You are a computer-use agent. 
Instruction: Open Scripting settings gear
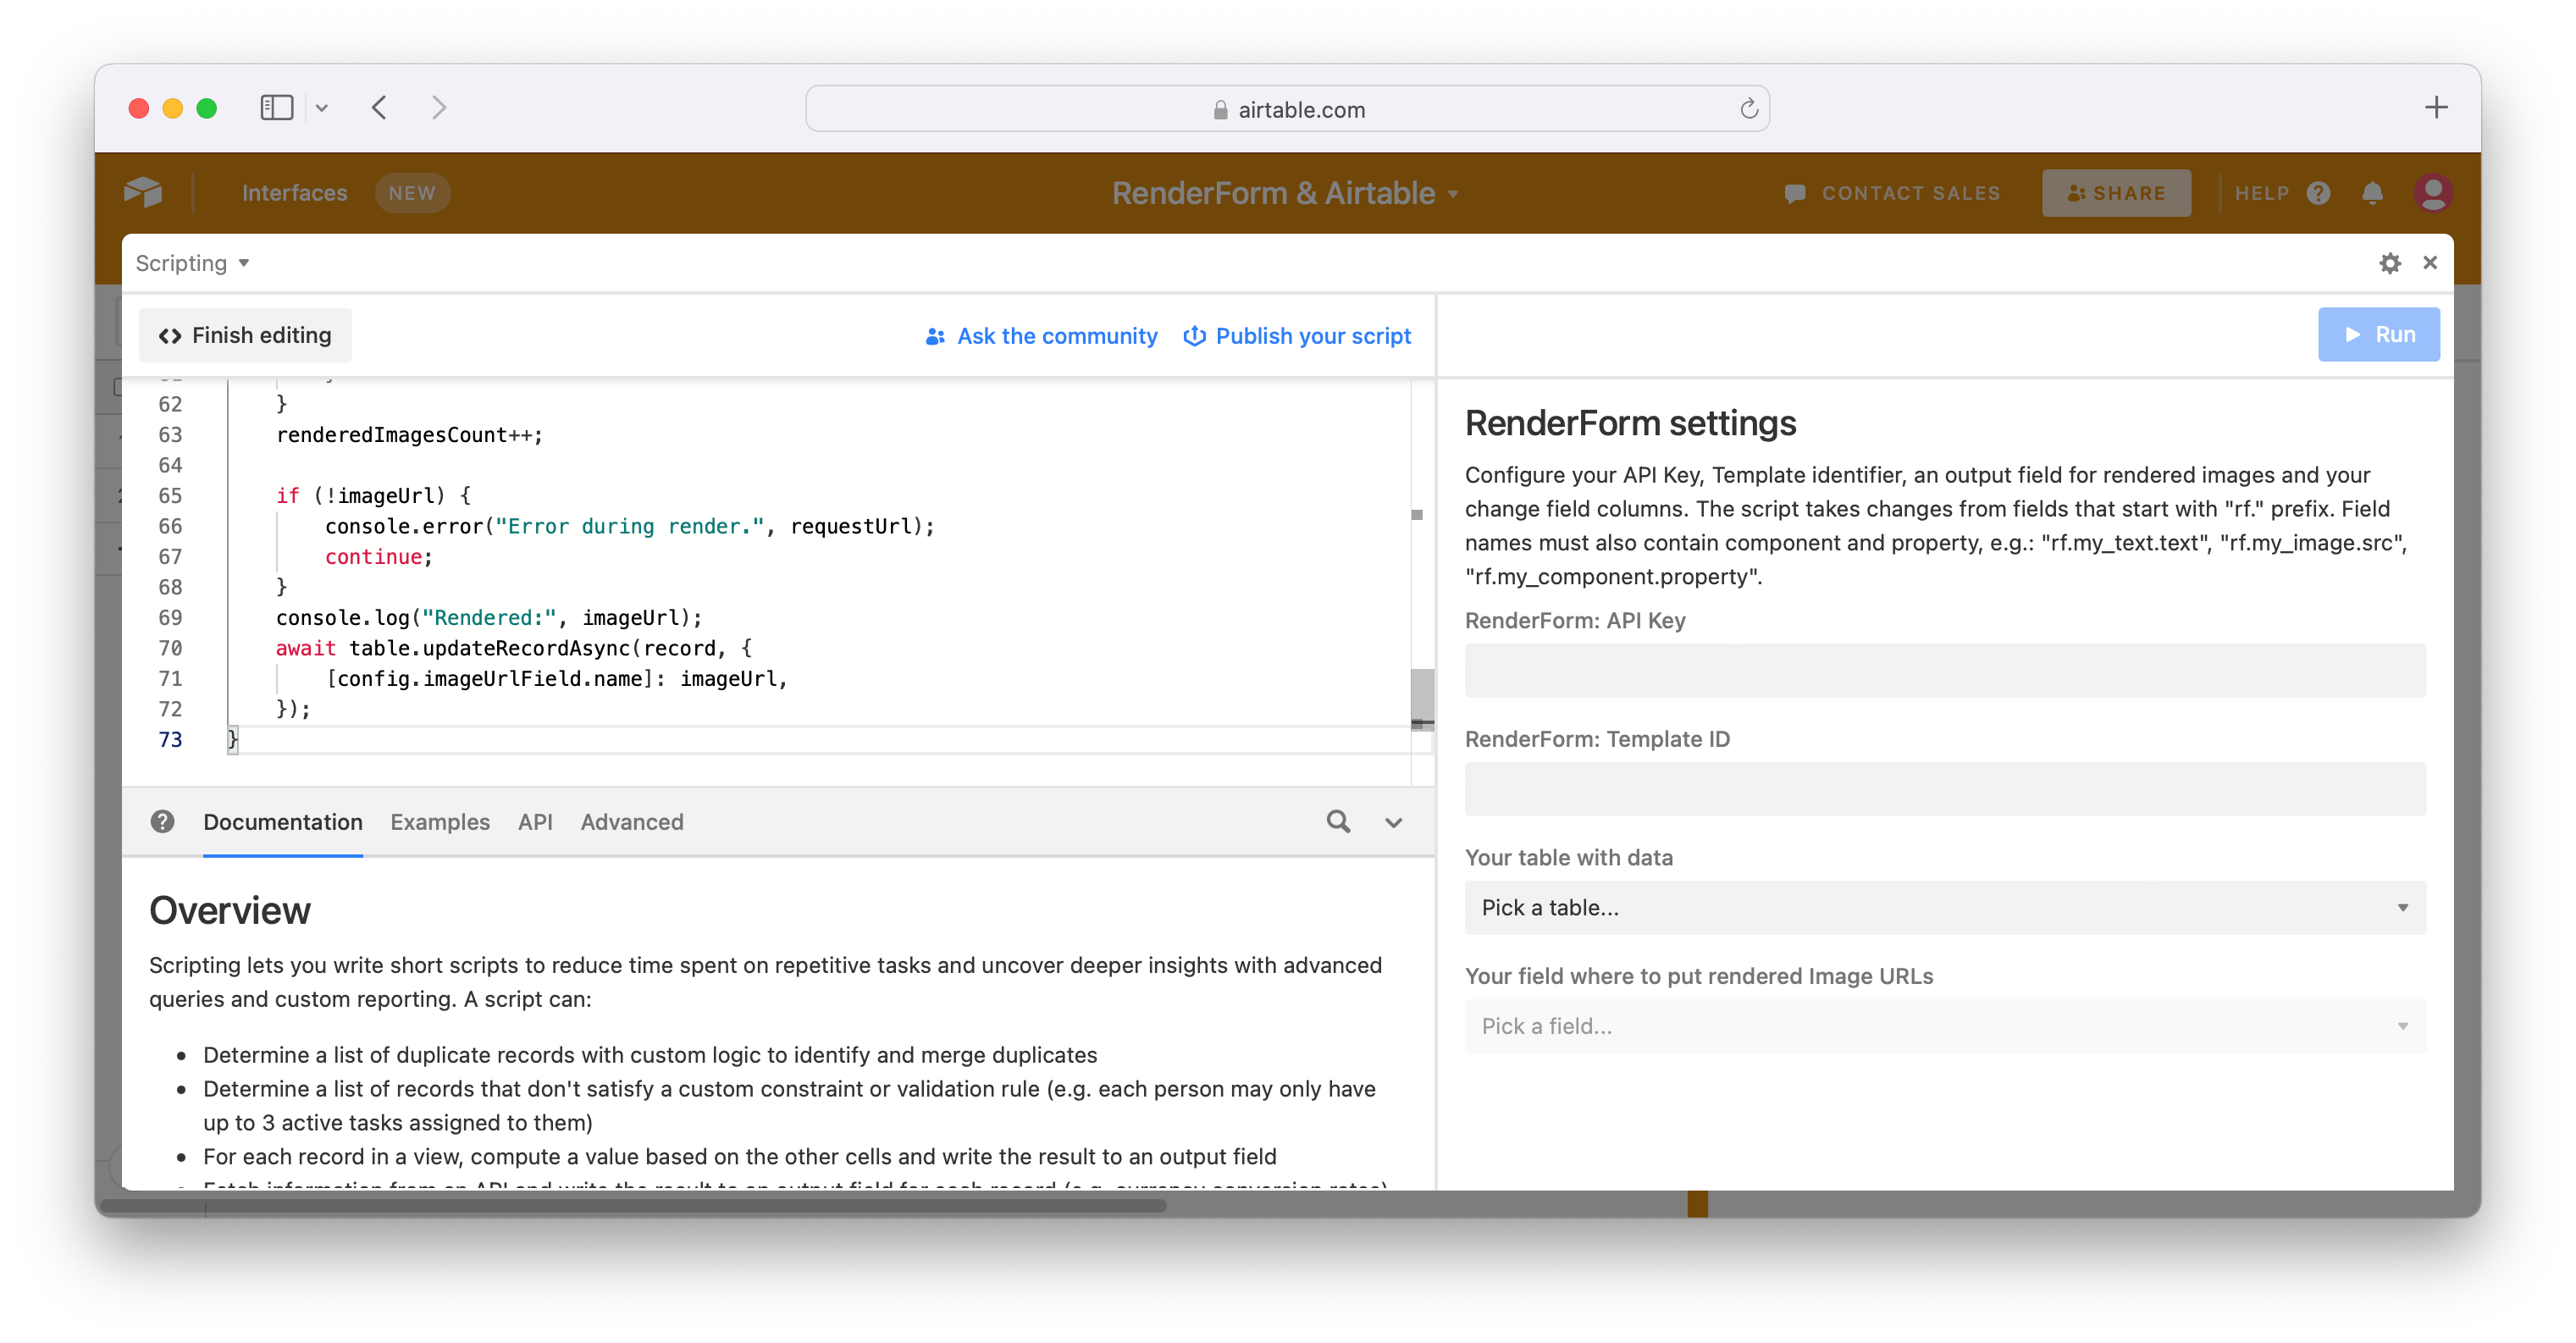2389,263
